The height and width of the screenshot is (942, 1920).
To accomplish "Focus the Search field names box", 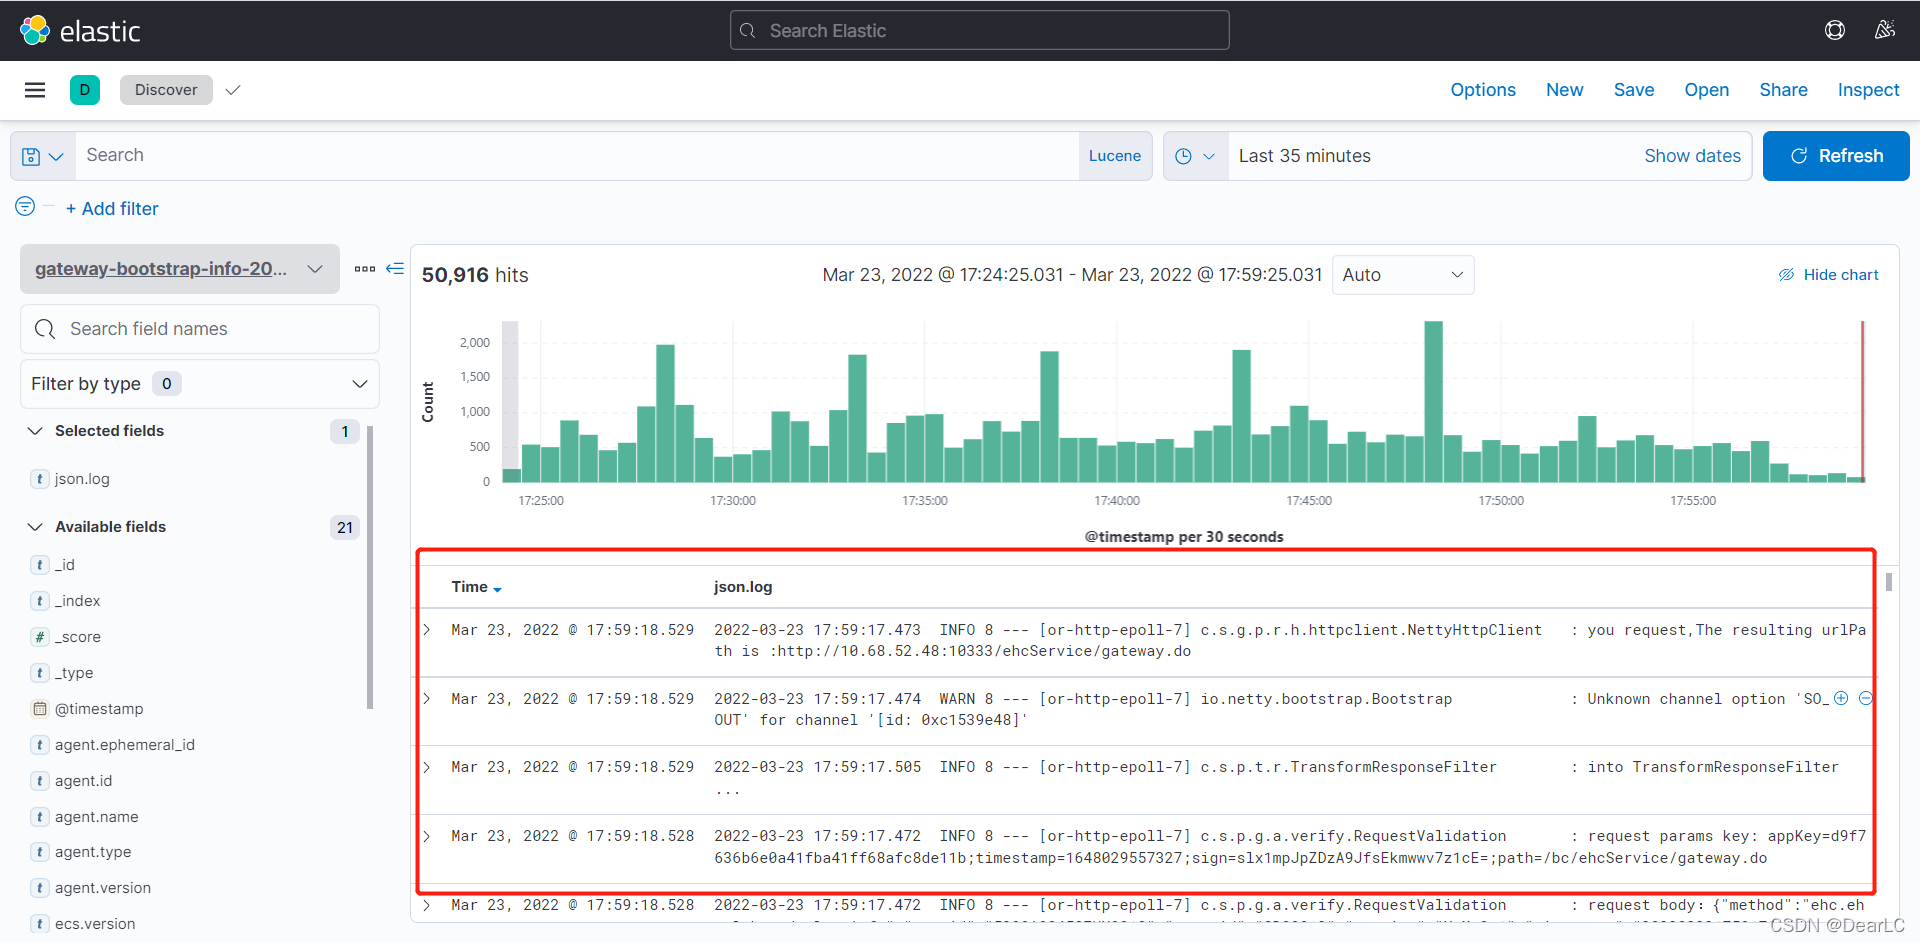I will tap(200, 329).
